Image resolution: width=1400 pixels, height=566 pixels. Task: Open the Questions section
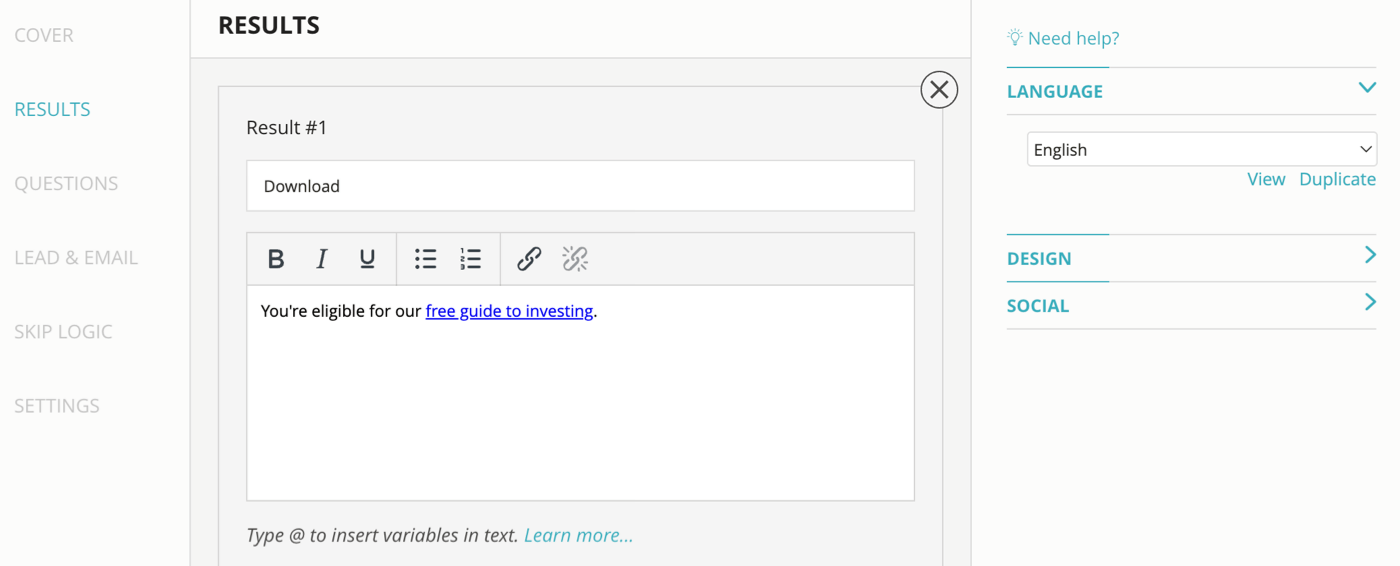point(66,183)
